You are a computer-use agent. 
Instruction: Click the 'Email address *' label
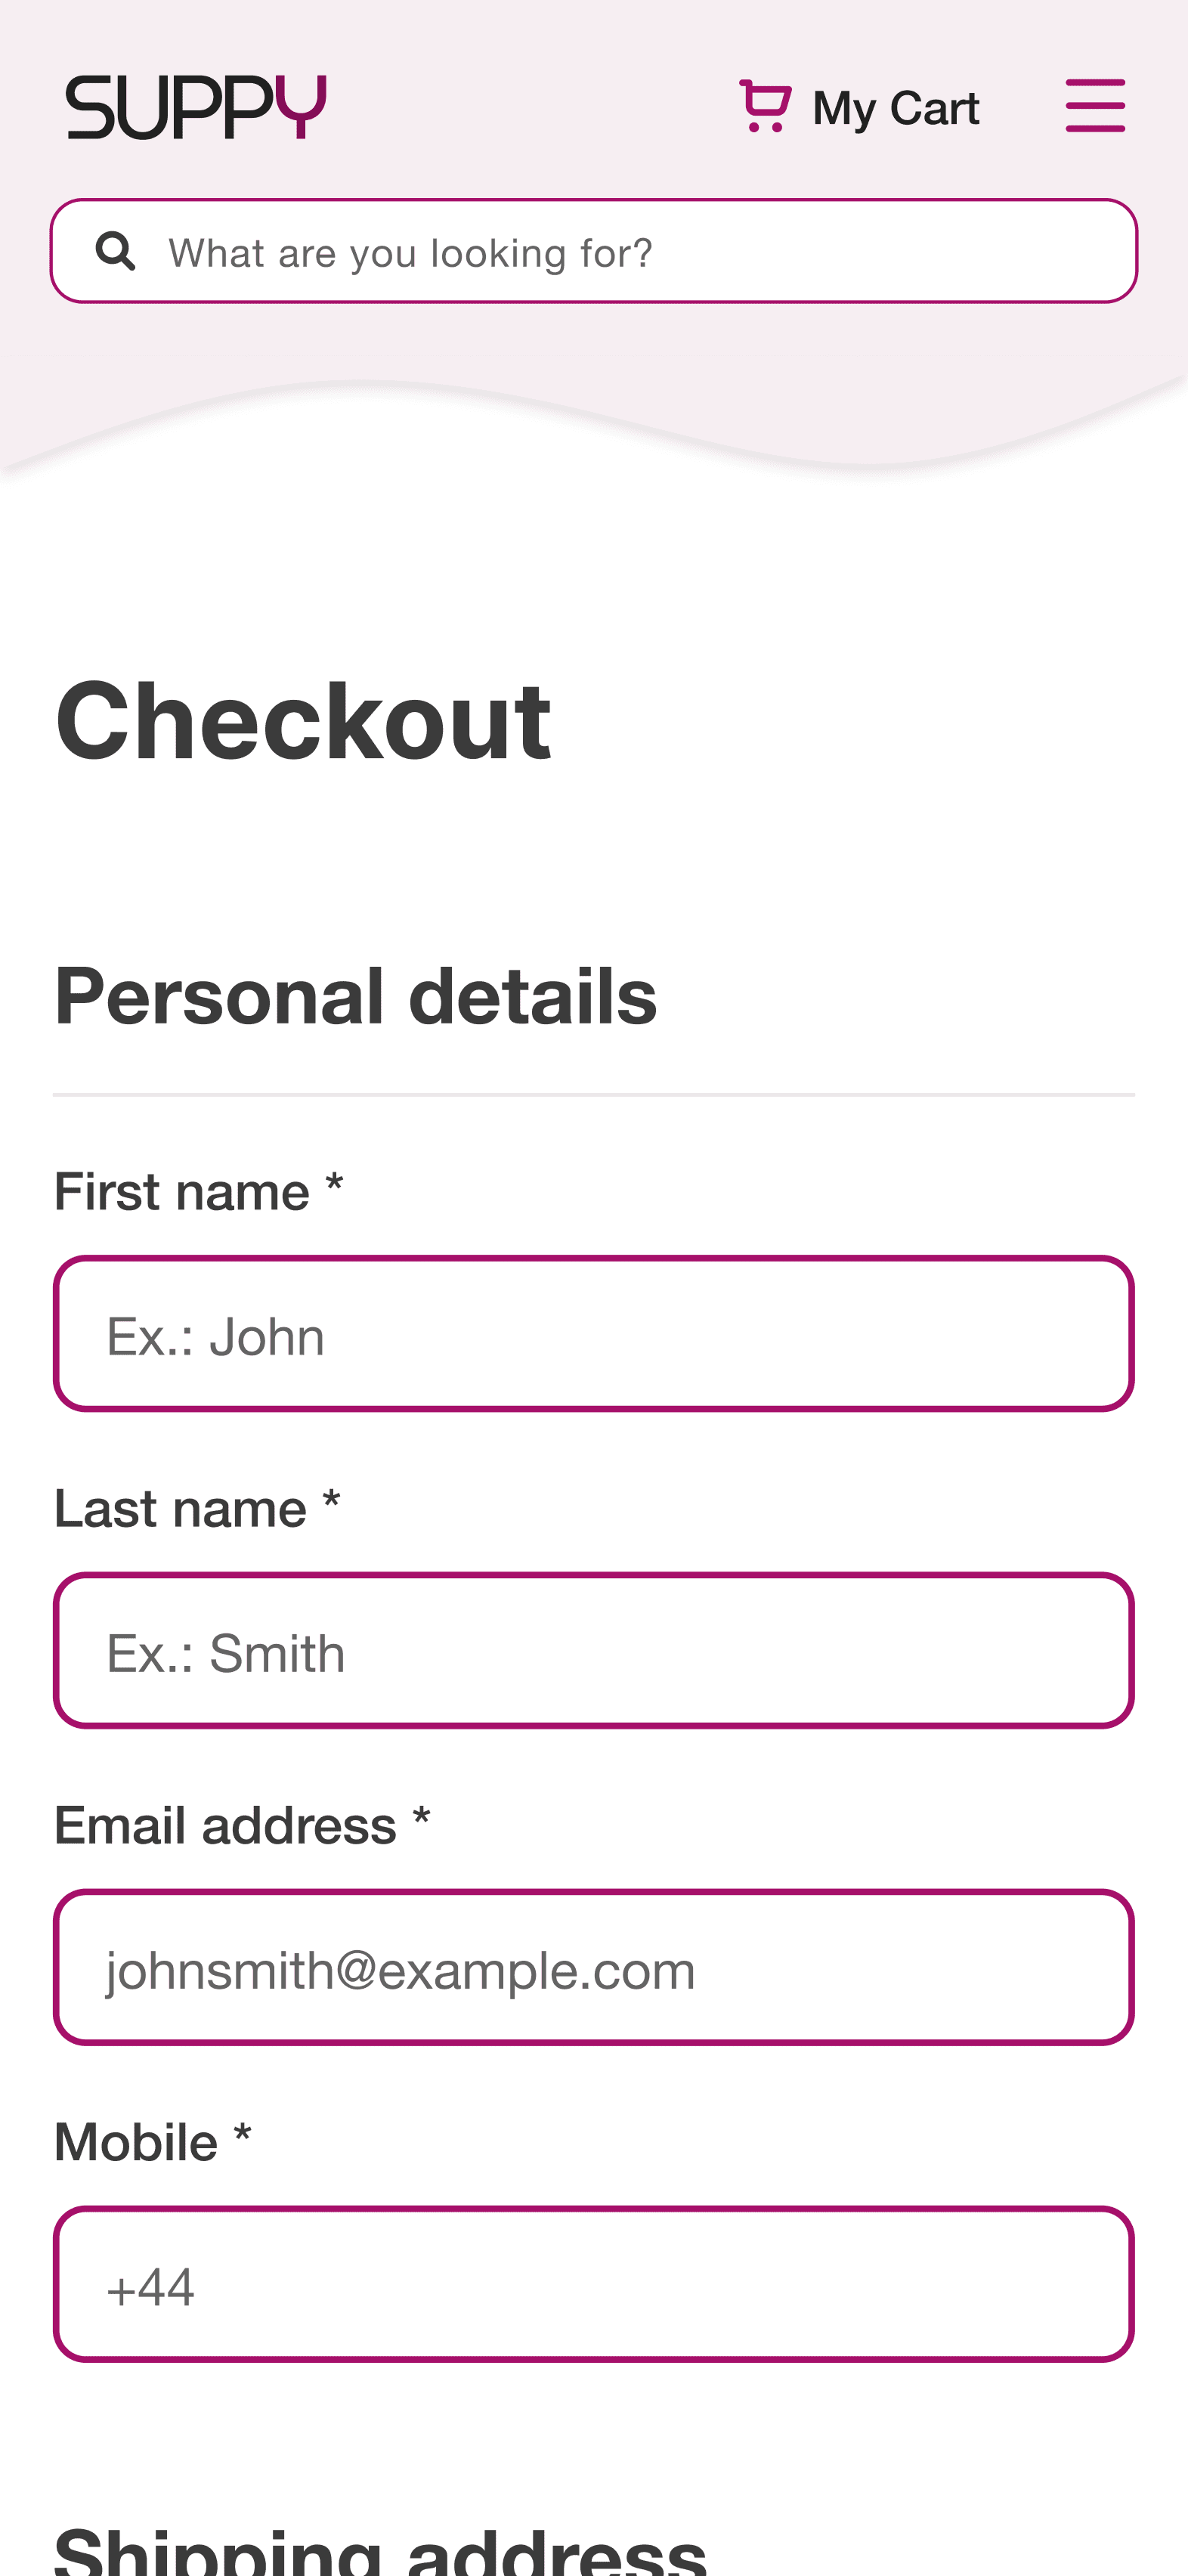(x=242, y=1826)
